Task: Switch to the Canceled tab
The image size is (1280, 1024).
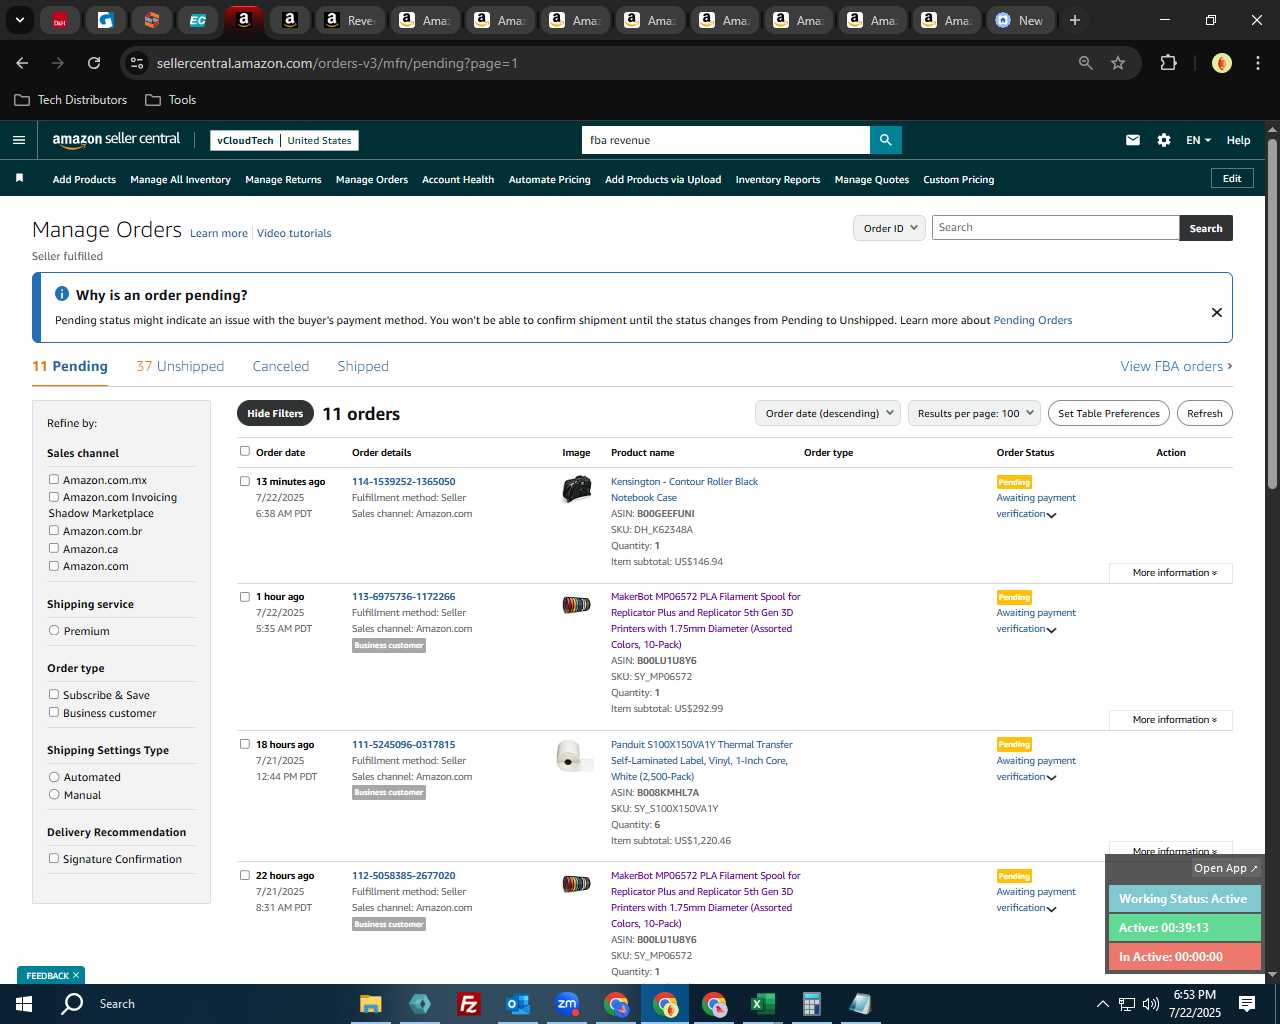Action: coord(281,366)
